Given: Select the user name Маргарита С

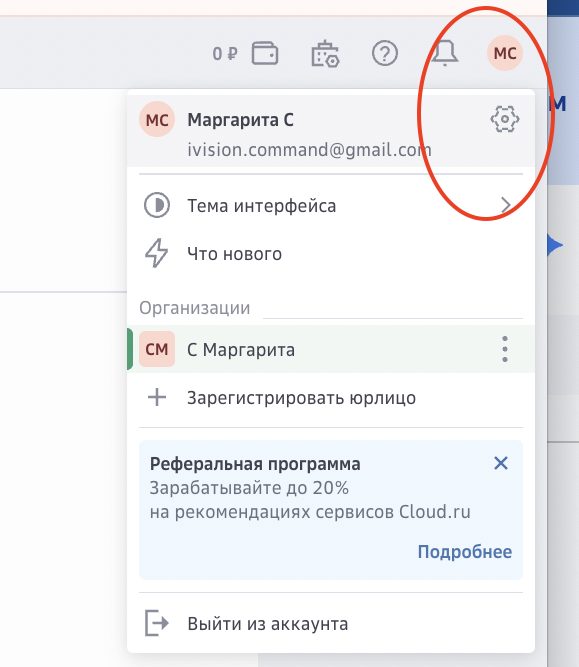Looking at the screenshot, I should (x=240, y=120).
